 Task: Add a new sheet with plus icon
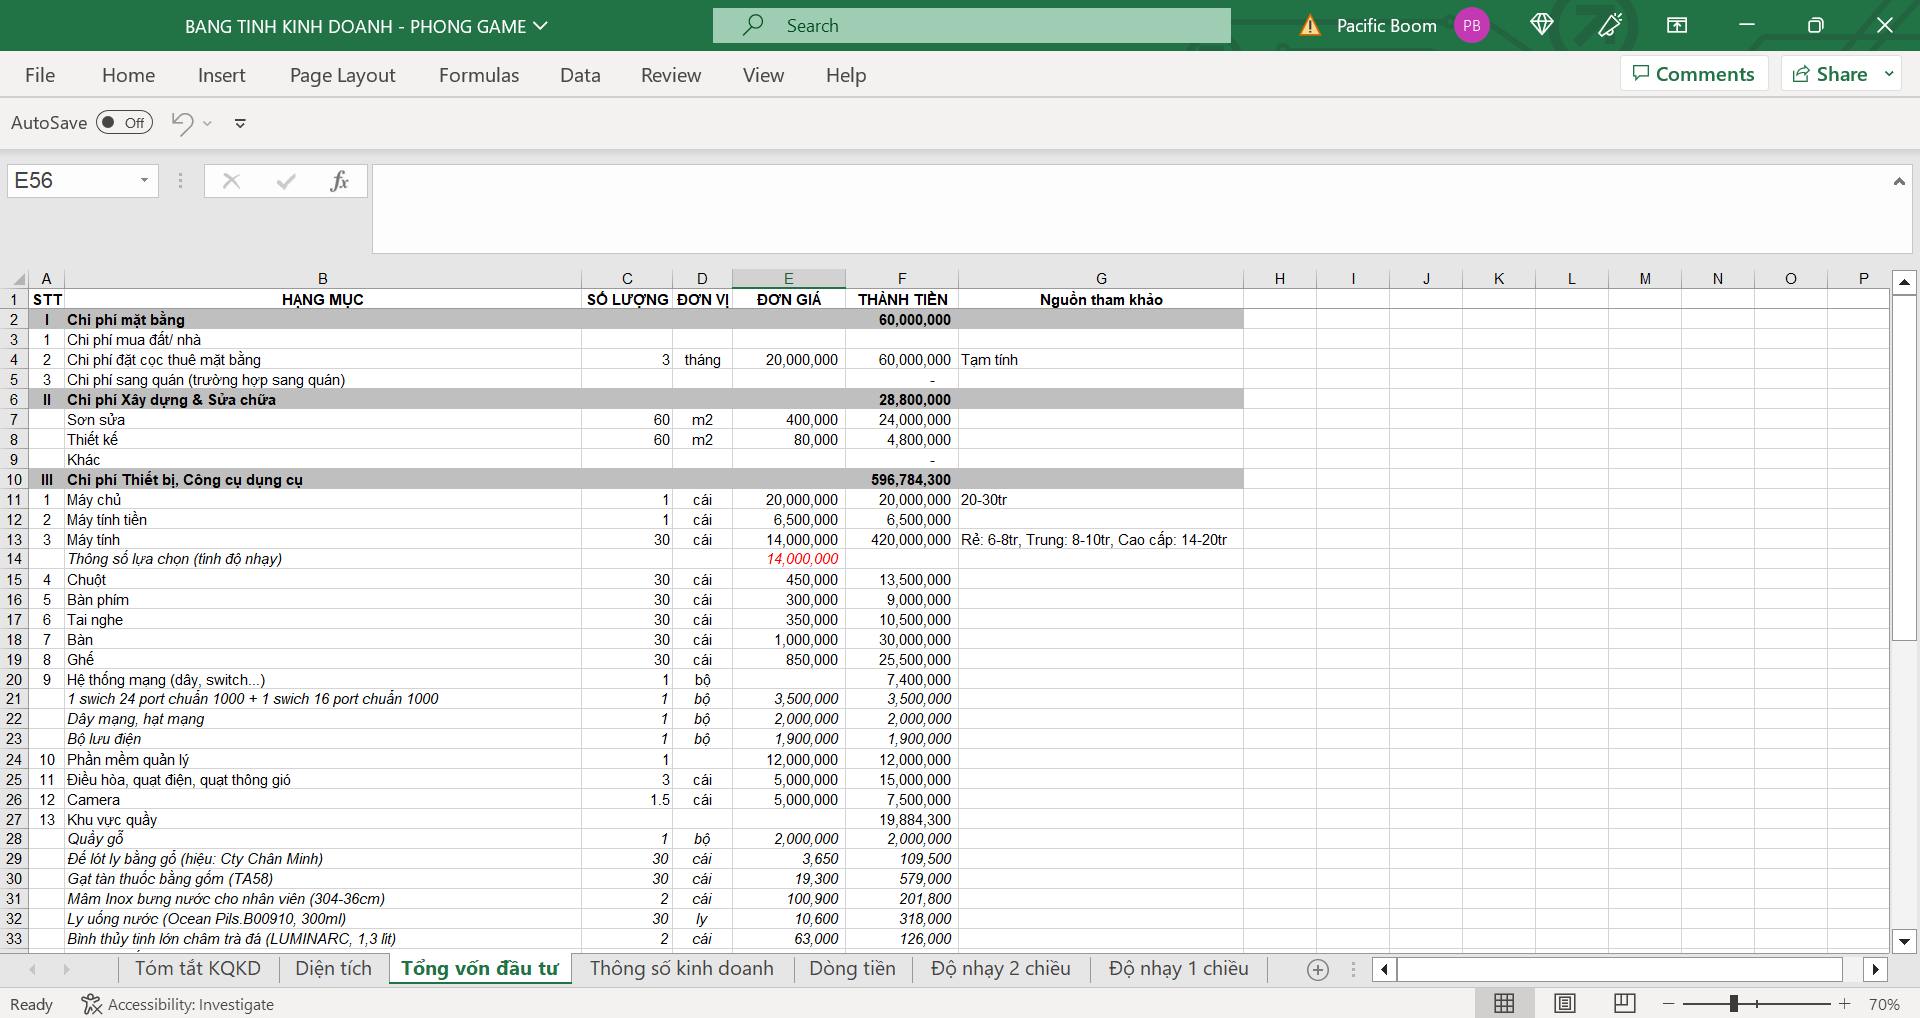1318,969
